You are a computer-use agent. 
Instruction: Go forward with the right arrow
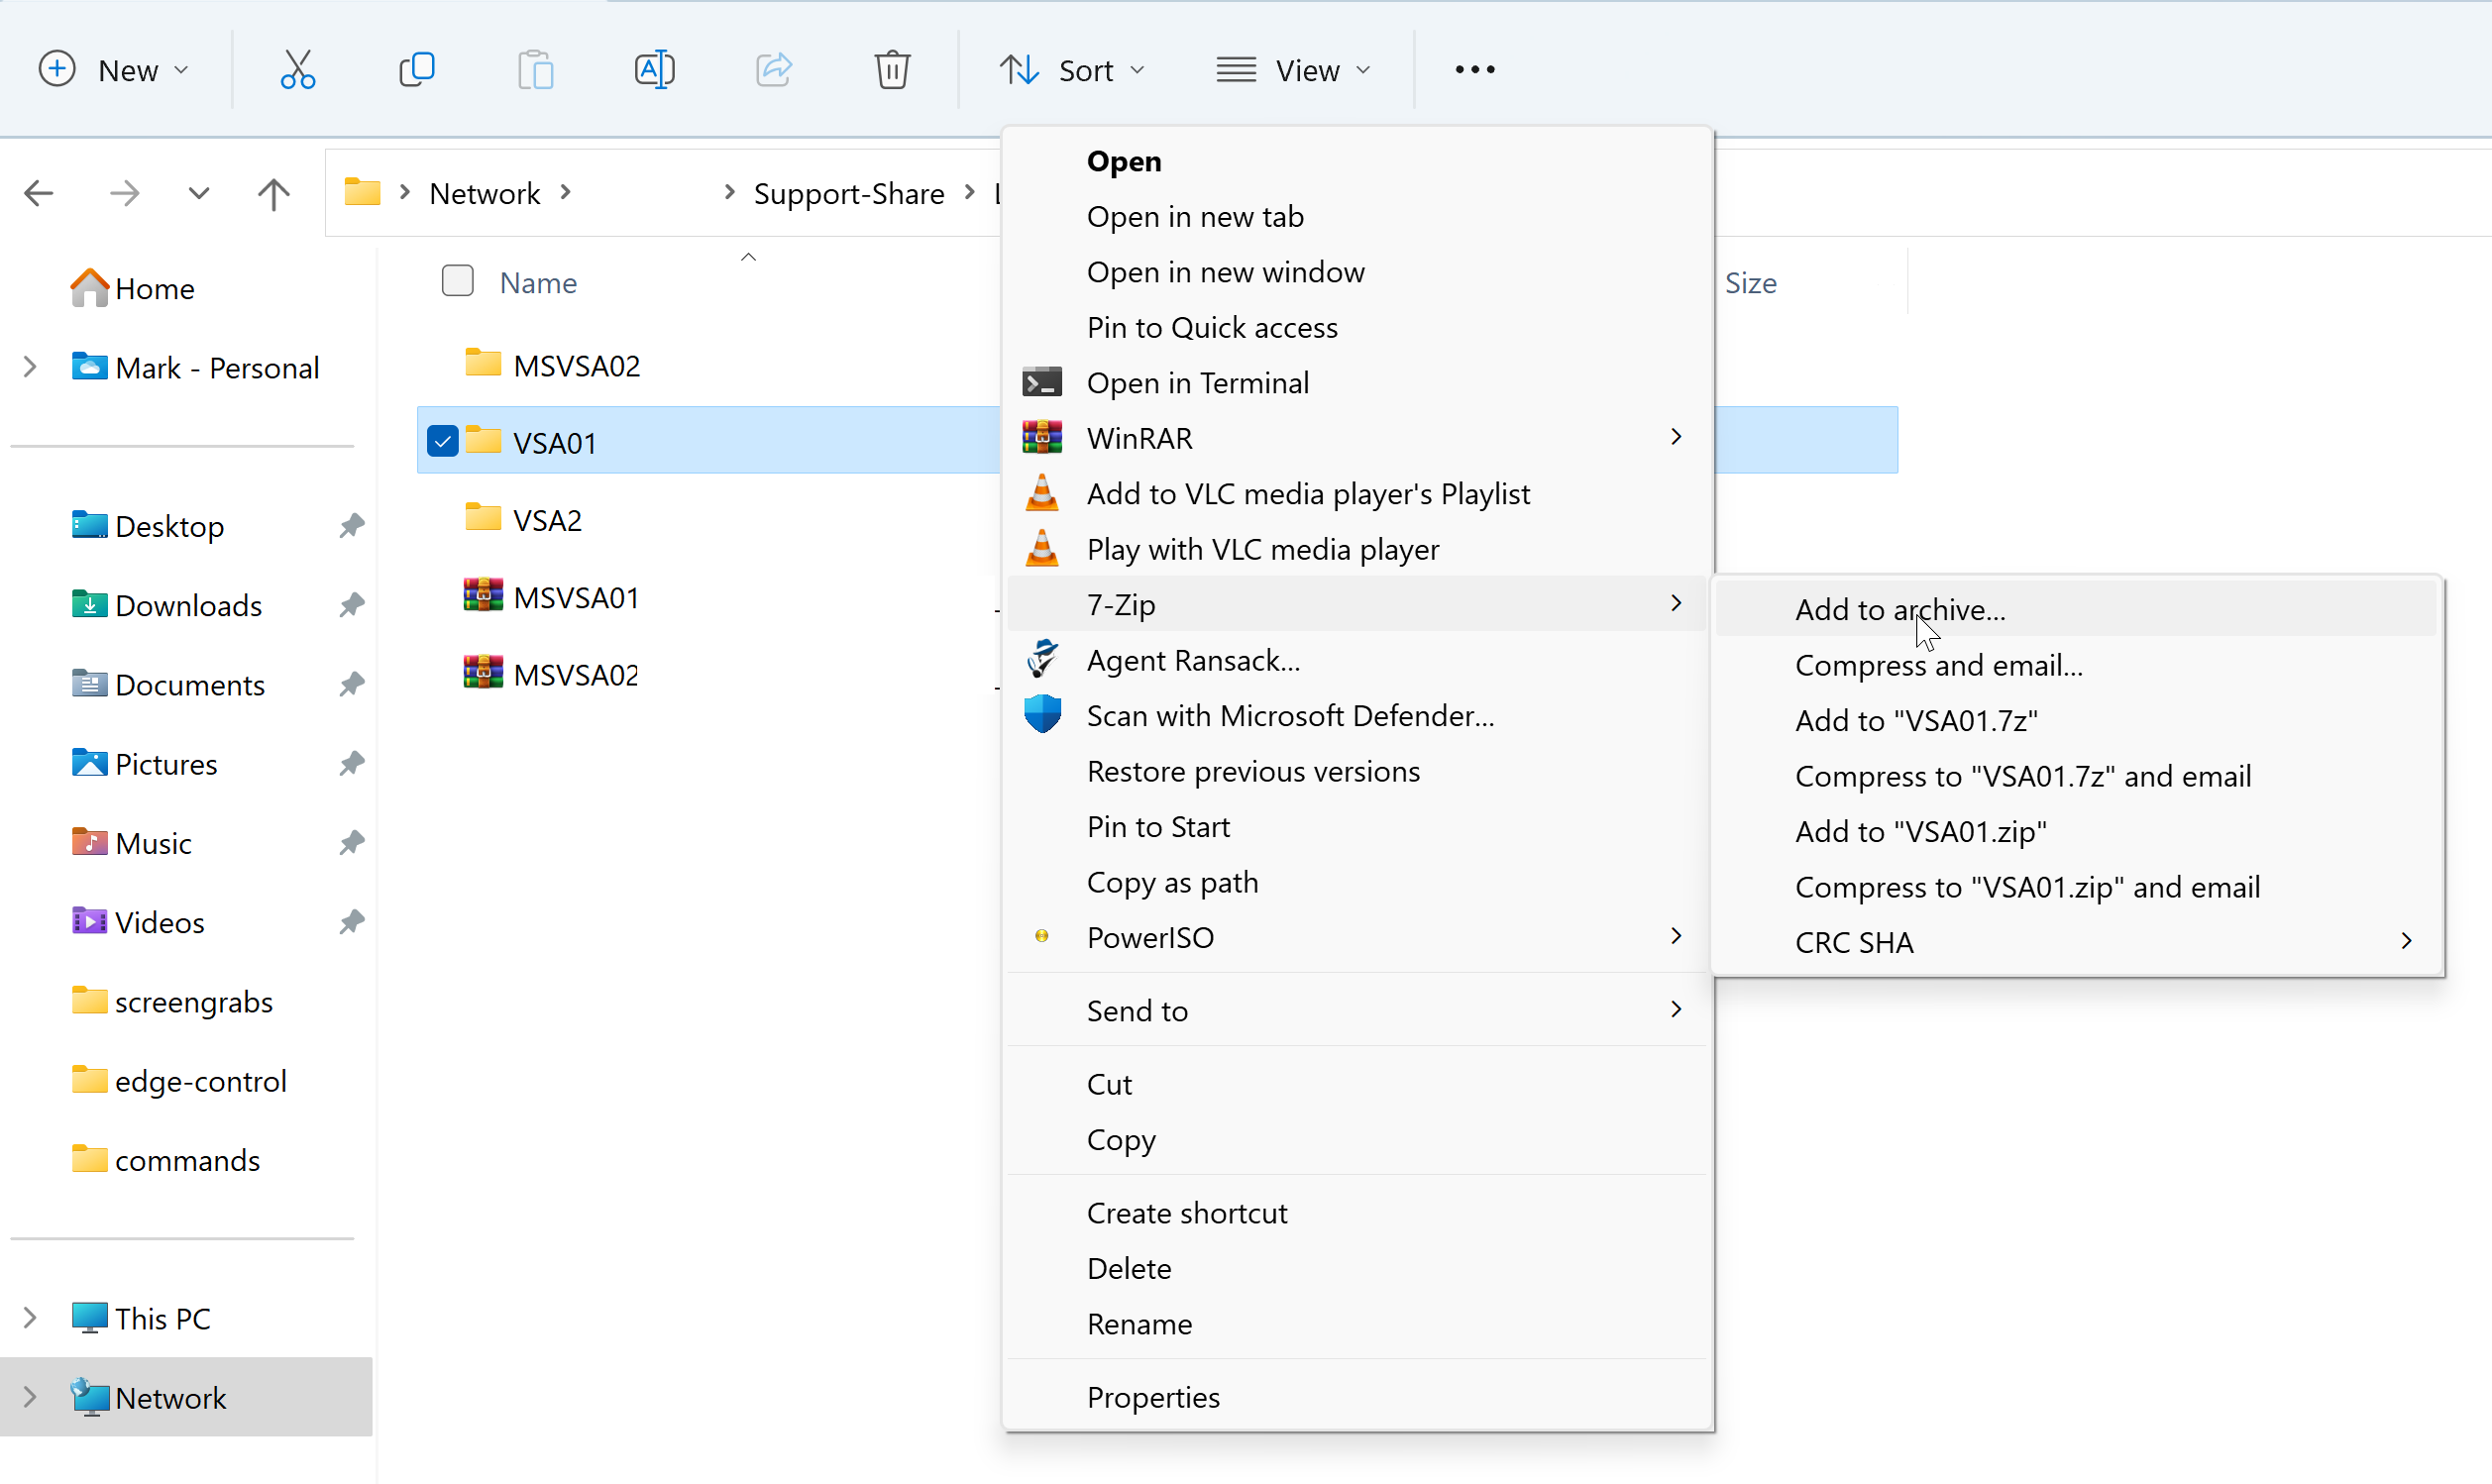tap(125, 193)
